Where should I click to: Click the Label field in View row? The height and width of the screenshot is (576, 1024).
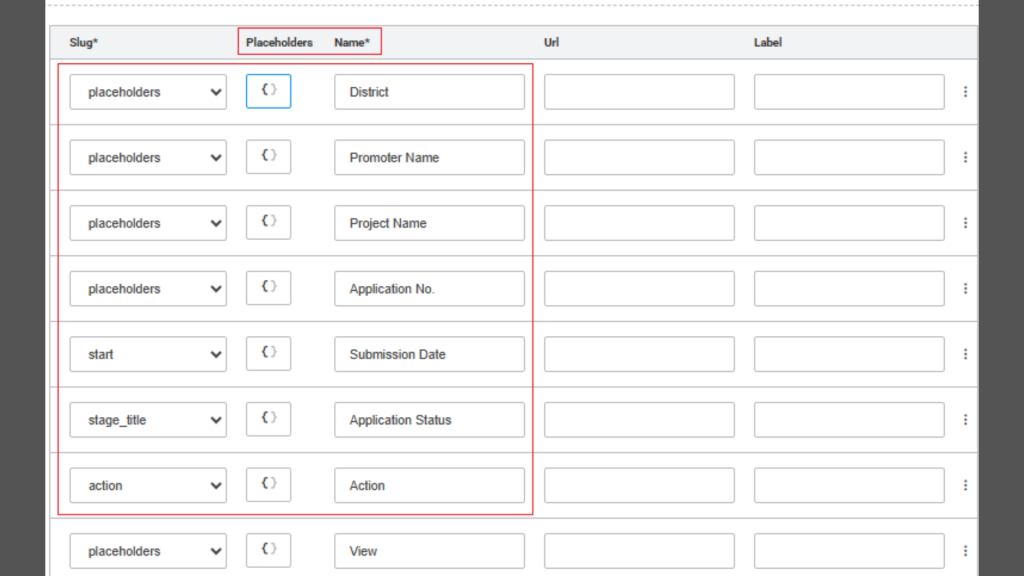[849, 551]
